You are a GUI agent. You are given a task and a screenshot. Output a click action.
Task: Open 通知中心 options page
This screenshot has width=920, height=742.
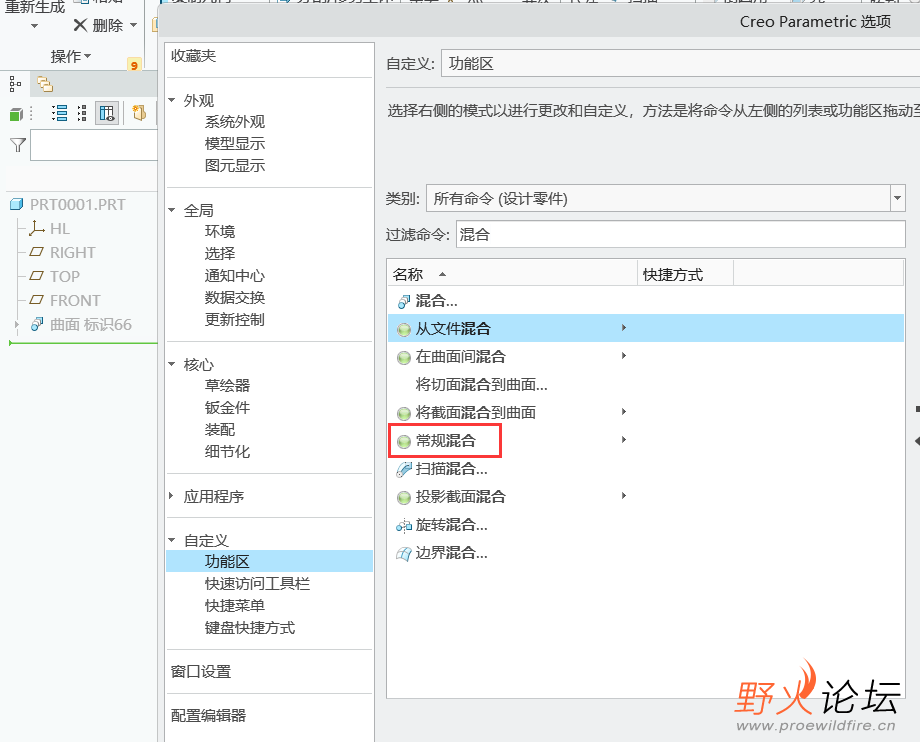pyautogui.click(x=235, y=276)
